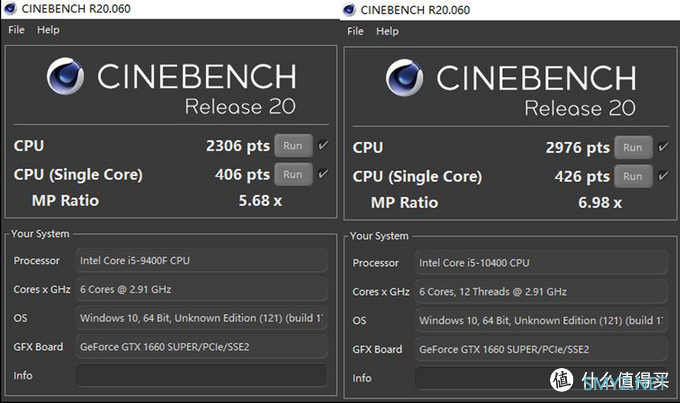
Task: Click 'Release 20' text in left window
Action: (x=240, y=107)
